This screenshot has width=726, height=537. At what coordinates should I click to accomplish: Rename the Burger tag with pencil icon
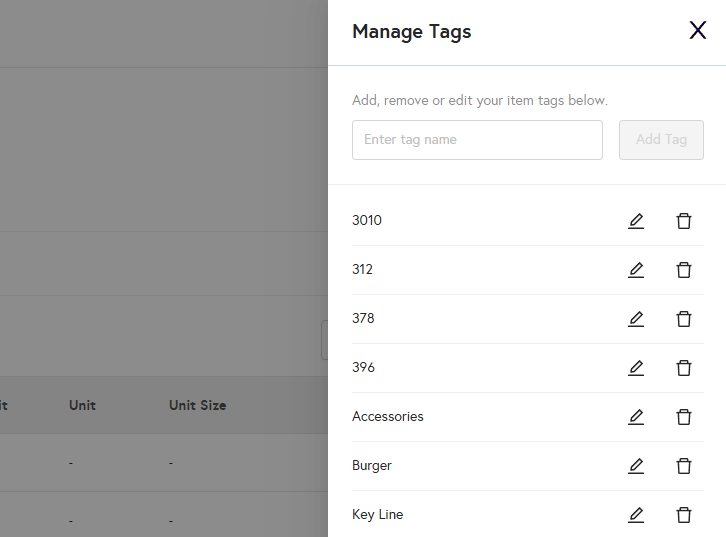636,466
